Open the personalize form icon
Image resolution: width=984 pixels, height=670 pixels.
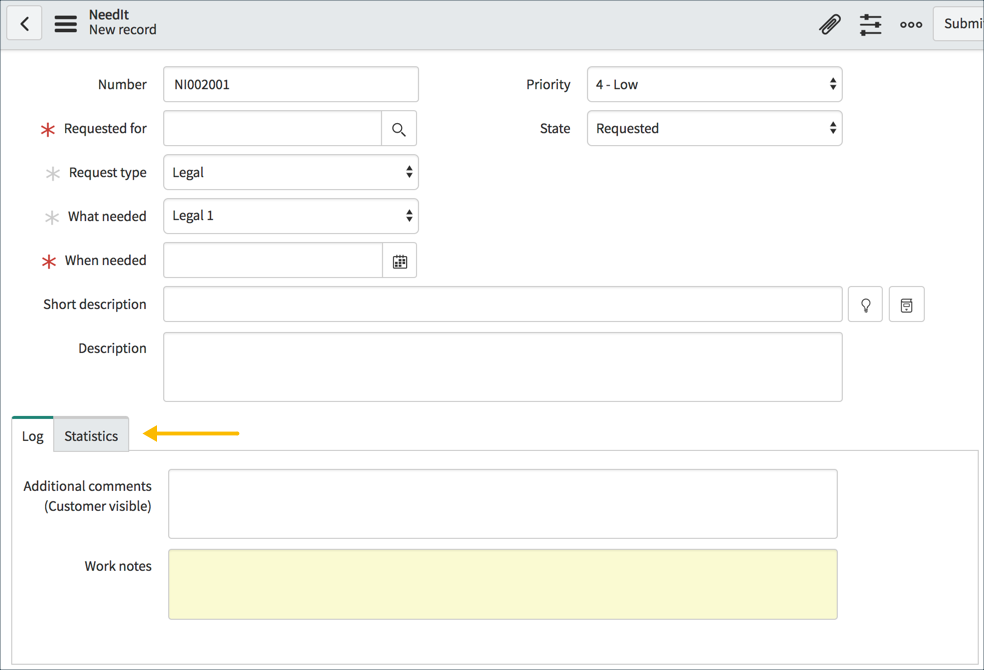click(x=870, y=23)
